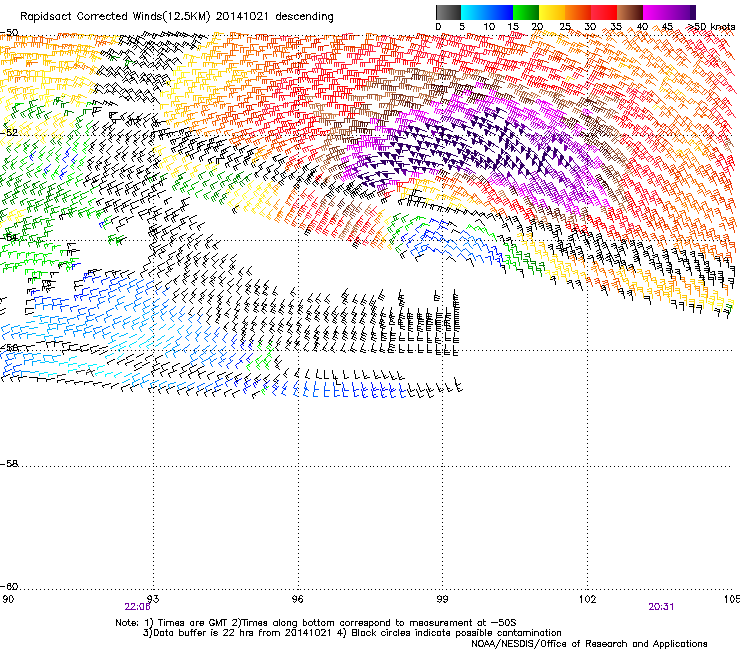This screenshot has height=650, width=740.
Task: Click the latitude label '-60'
Action: [x=9, y=587]
